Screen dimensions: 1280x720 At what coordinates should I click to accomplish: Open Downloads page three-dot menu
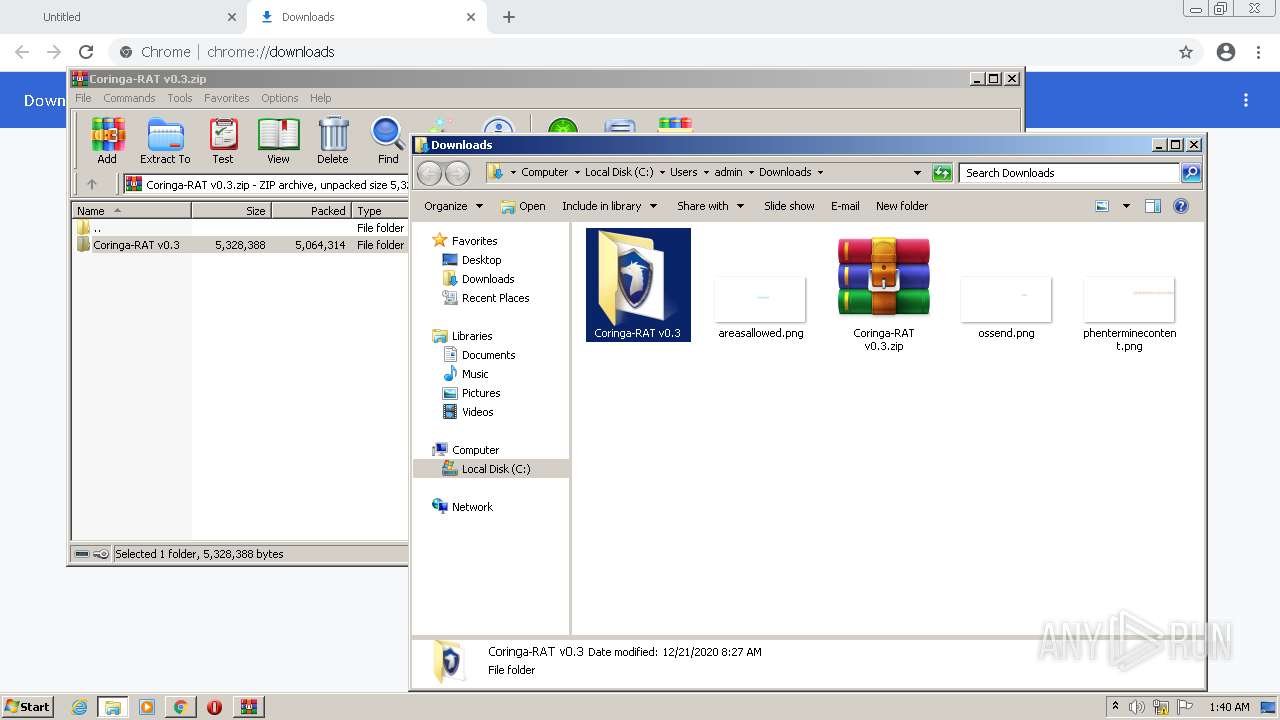1246,100
